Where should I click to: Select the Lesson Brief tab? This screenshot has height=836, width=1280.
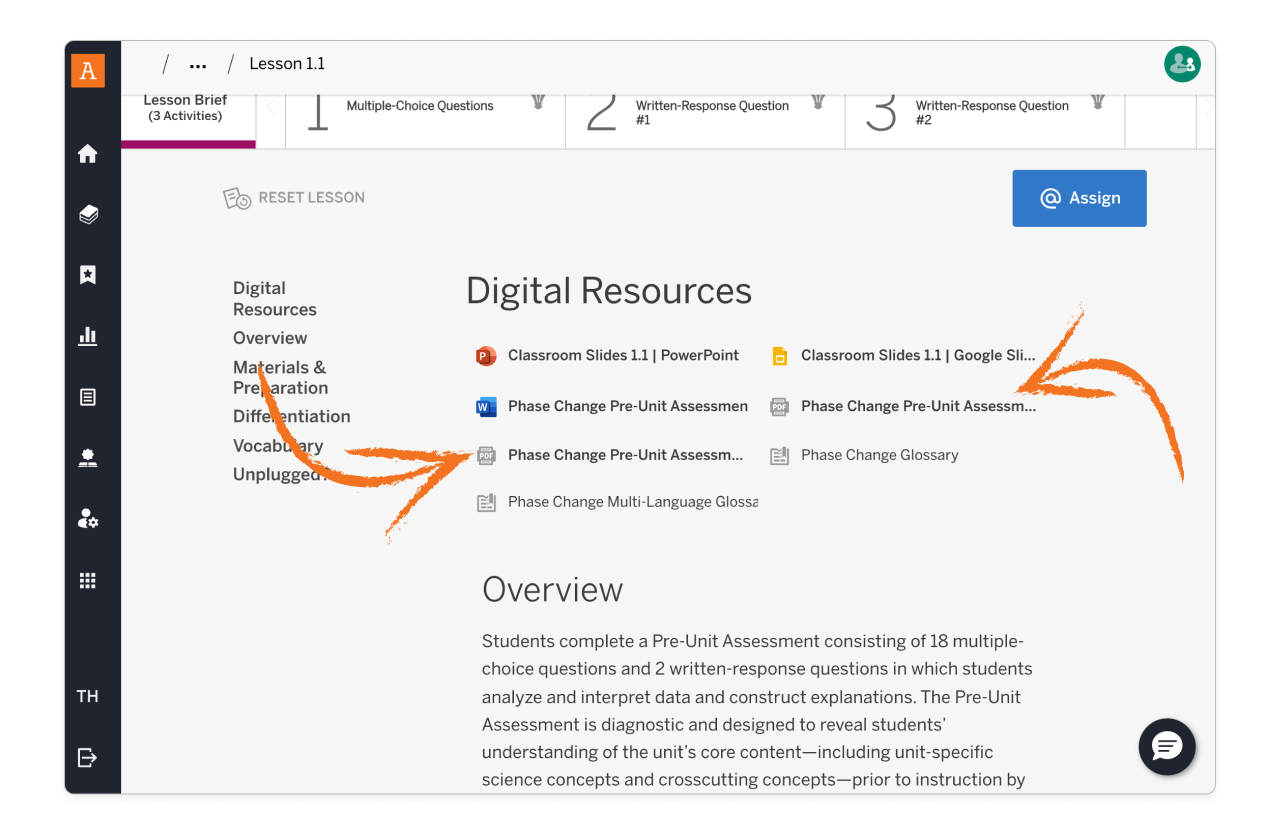pos(186,108)
